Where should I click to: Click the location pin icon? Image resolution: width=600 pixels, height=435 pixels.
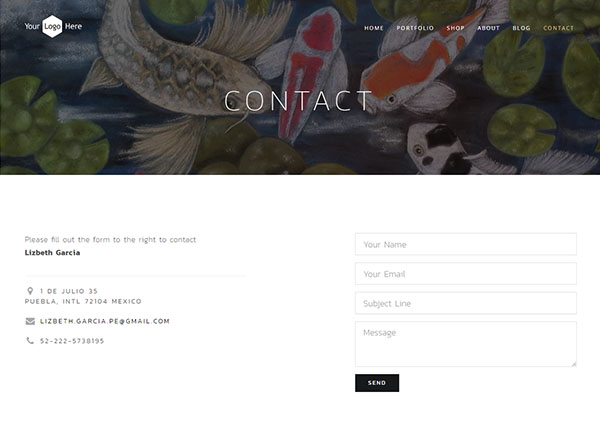coord(30,291)
